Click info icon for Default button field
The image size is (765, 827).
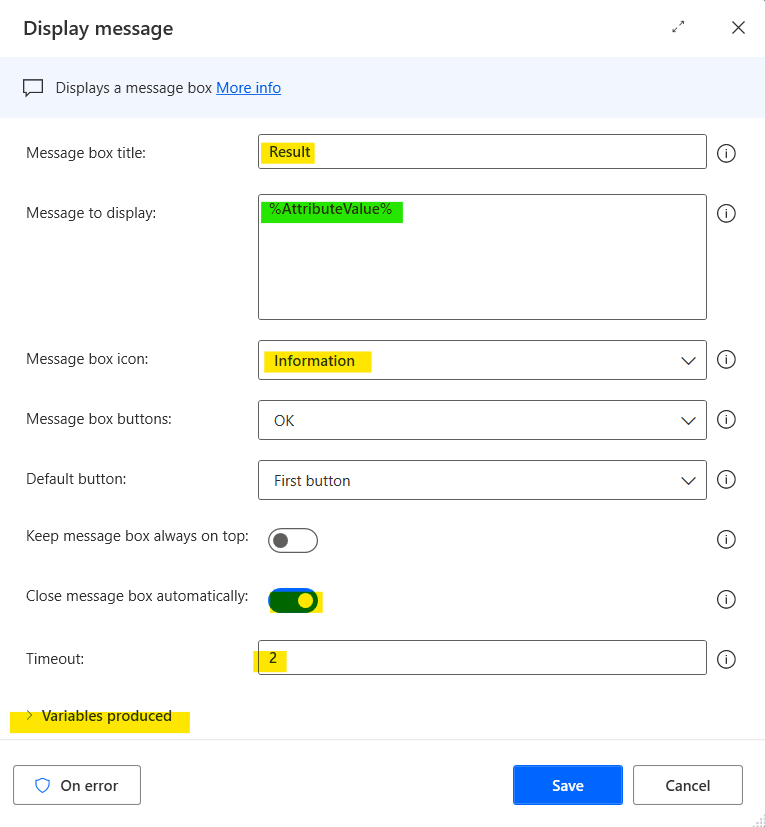[727, 480]
